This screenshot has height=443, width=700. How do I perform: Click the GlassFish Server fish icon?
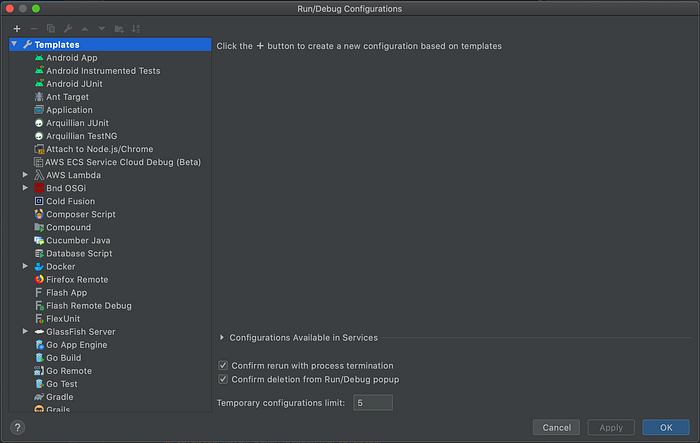click(39, 332)
